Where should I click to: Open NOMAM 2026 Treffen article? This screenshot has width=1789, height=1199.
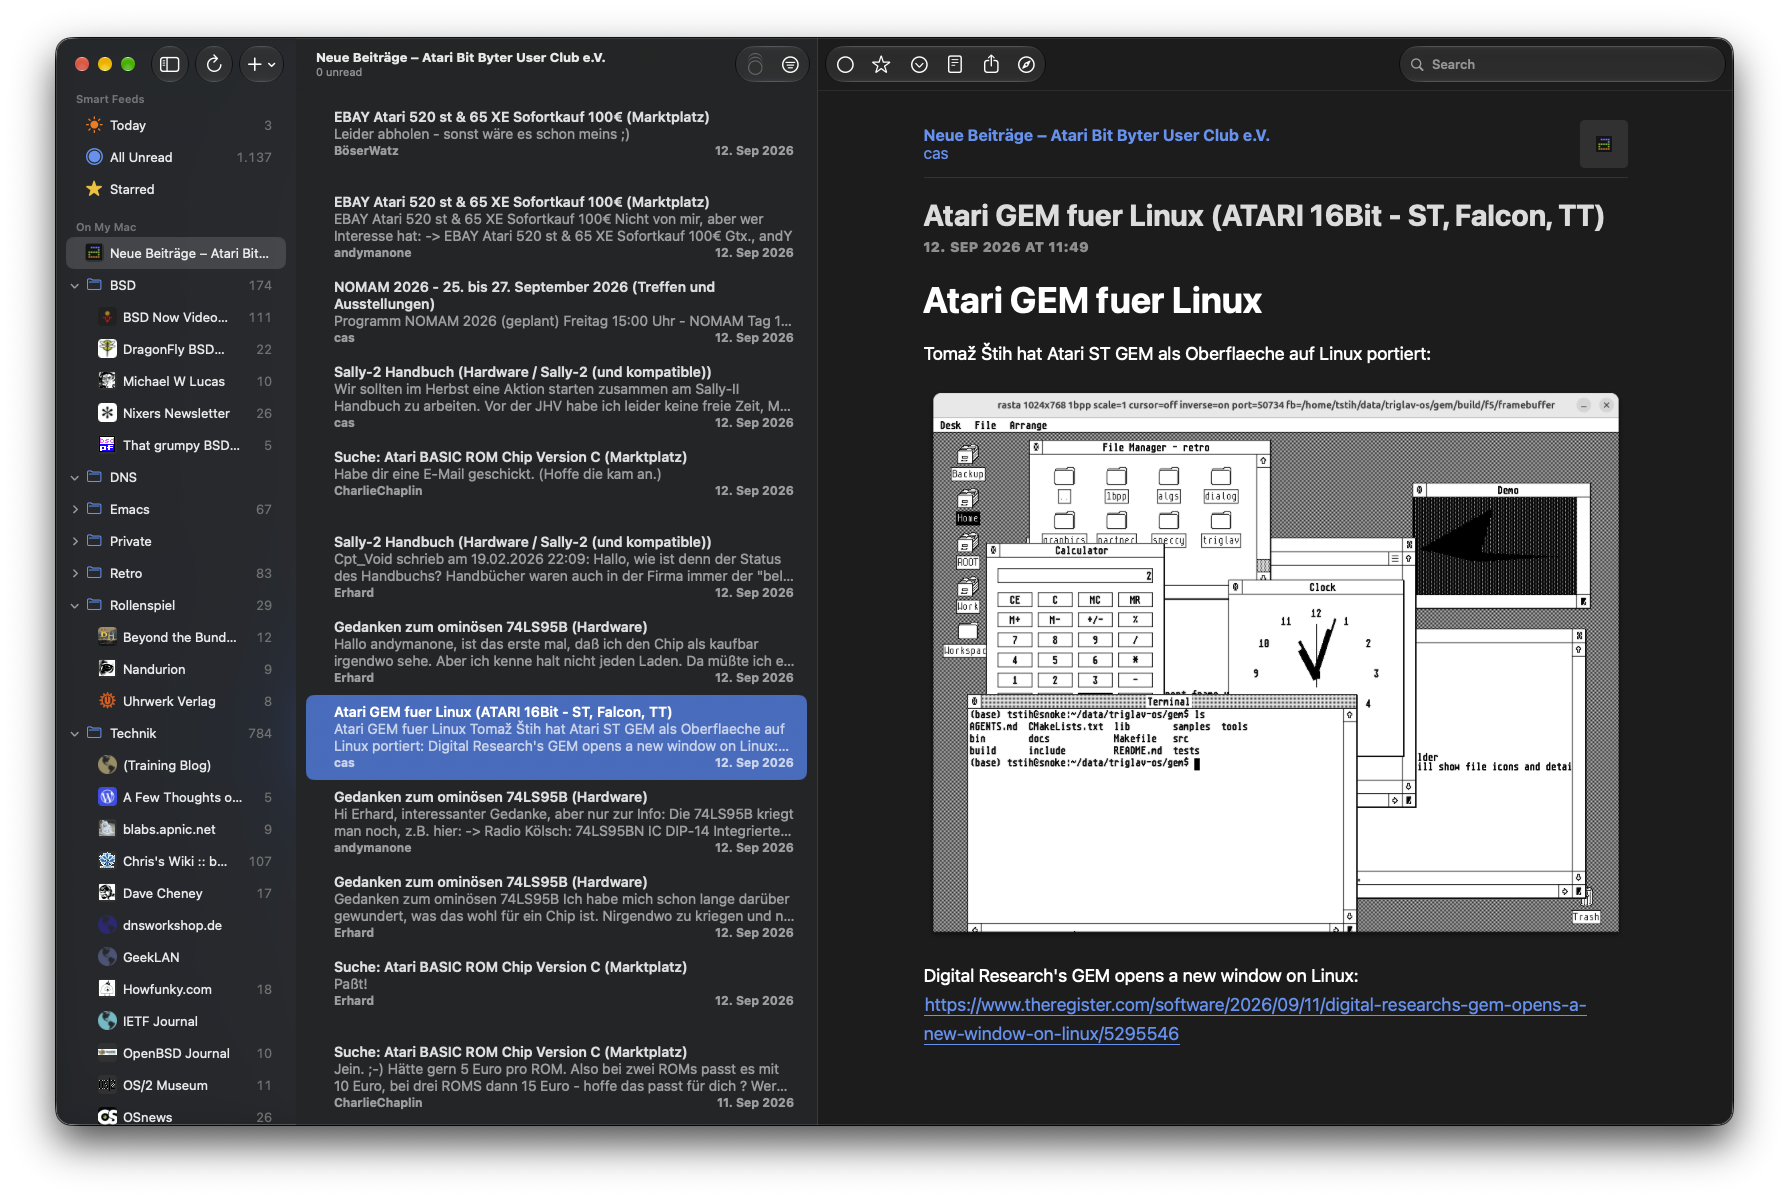pyautogui.click(x=556, y=312)
